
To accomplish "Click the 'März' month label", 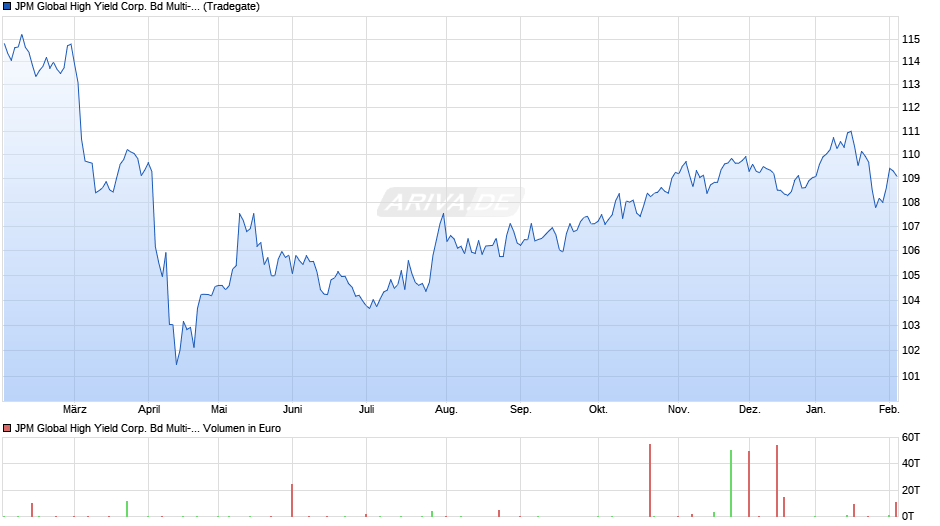I will pos(74,410).
